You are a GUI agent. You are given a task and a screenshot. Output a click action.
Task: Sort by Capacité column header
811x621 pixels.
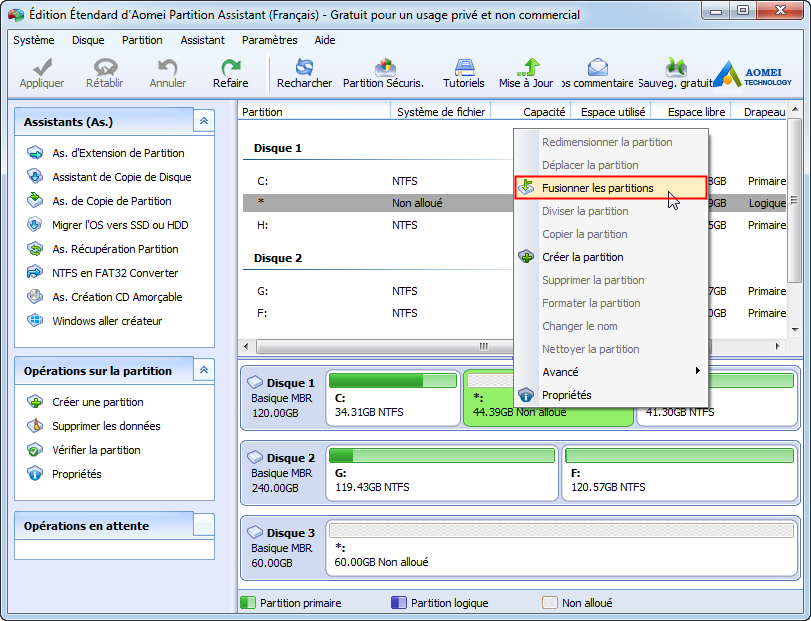[531, 112]
